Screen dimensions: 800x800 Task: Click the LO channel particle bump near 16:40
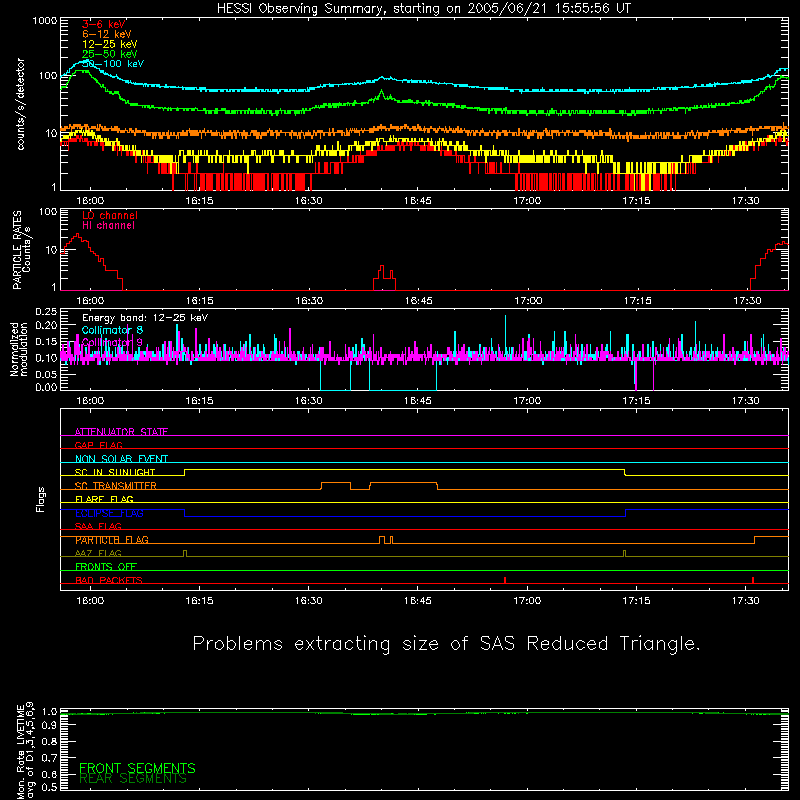click(385, 278)
